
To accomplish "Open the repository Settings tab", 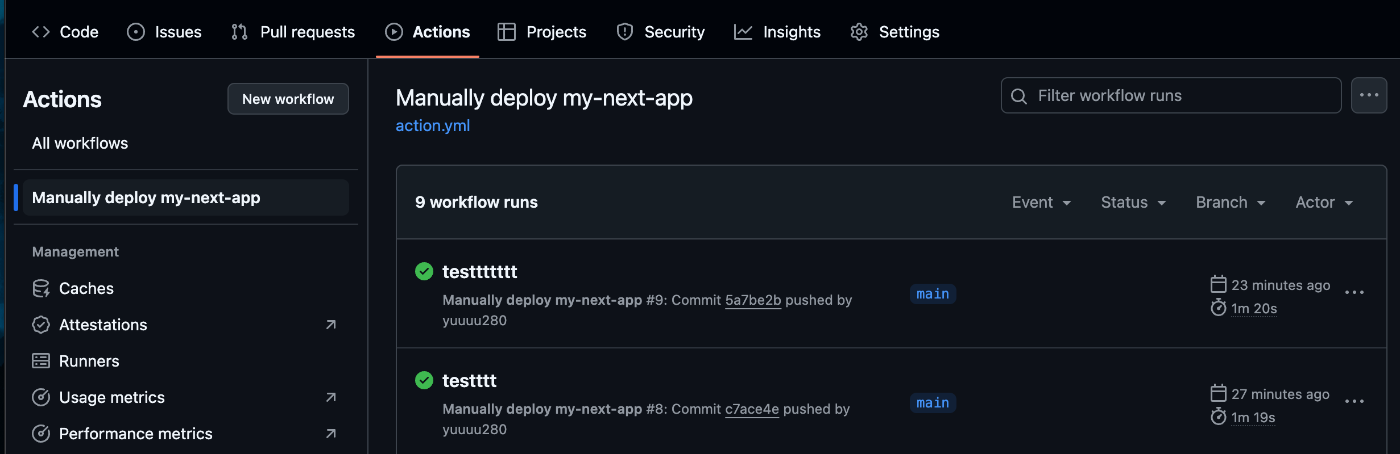I will tap(895, 32).
